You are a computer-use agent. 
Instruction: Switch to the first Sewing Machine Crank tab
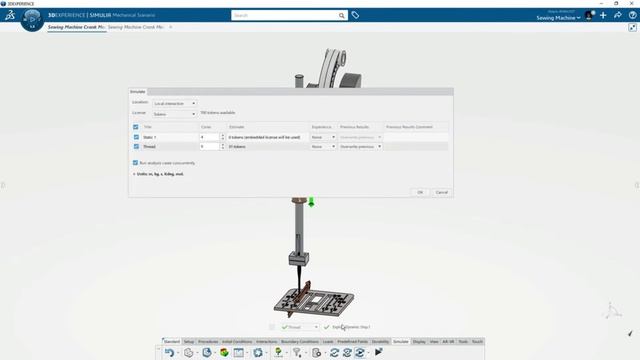(76, 27)
